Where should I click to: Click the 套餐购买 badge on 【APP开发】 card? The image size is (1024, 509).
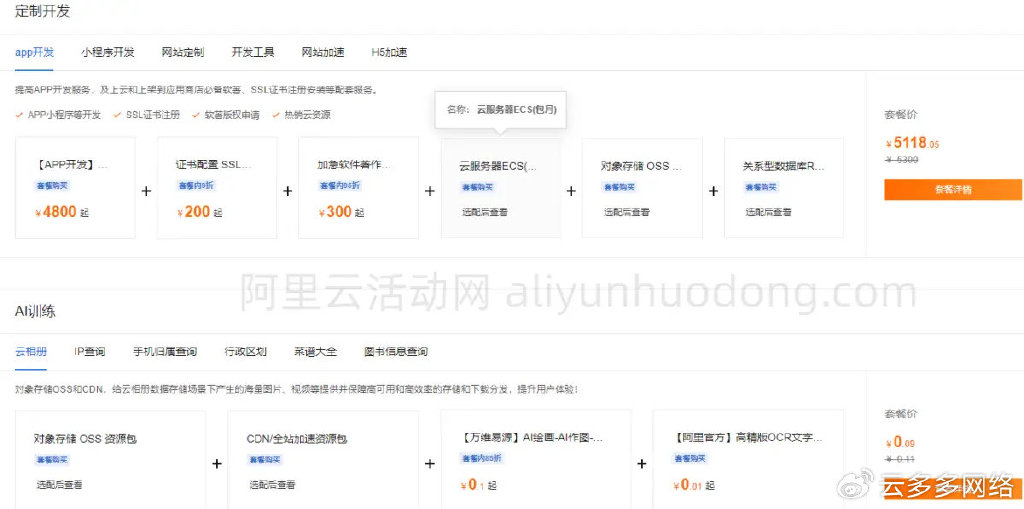(52, 186)
